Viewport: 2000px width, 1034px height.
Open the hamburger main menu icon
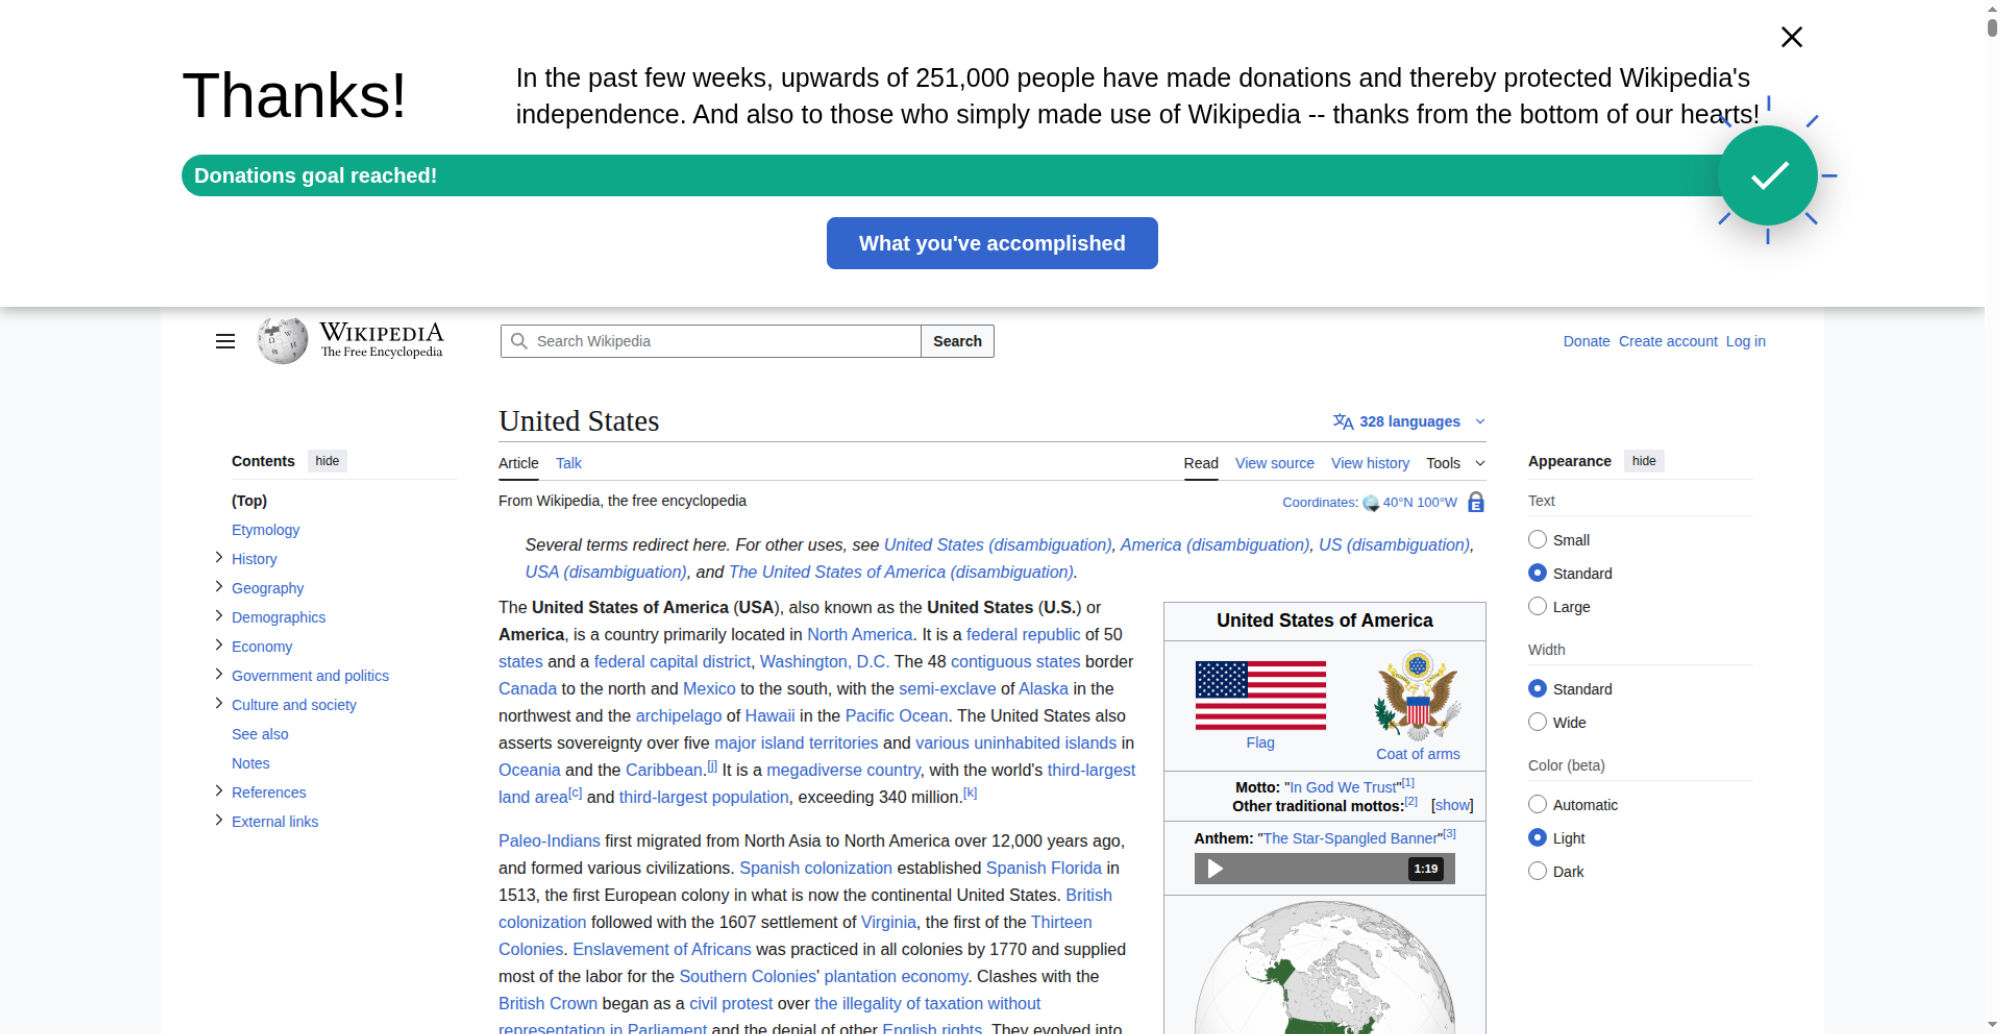(225, 341)
